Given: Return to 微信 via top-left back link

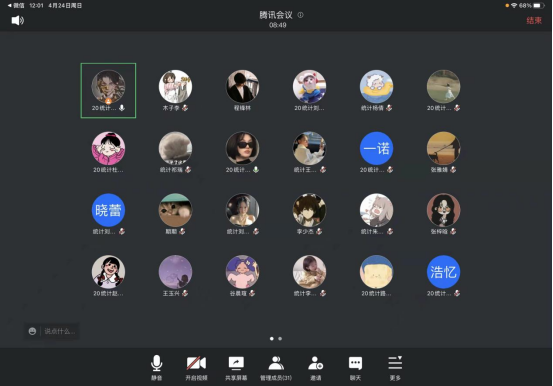Looking at the screenshot, I should pos(16,5).
